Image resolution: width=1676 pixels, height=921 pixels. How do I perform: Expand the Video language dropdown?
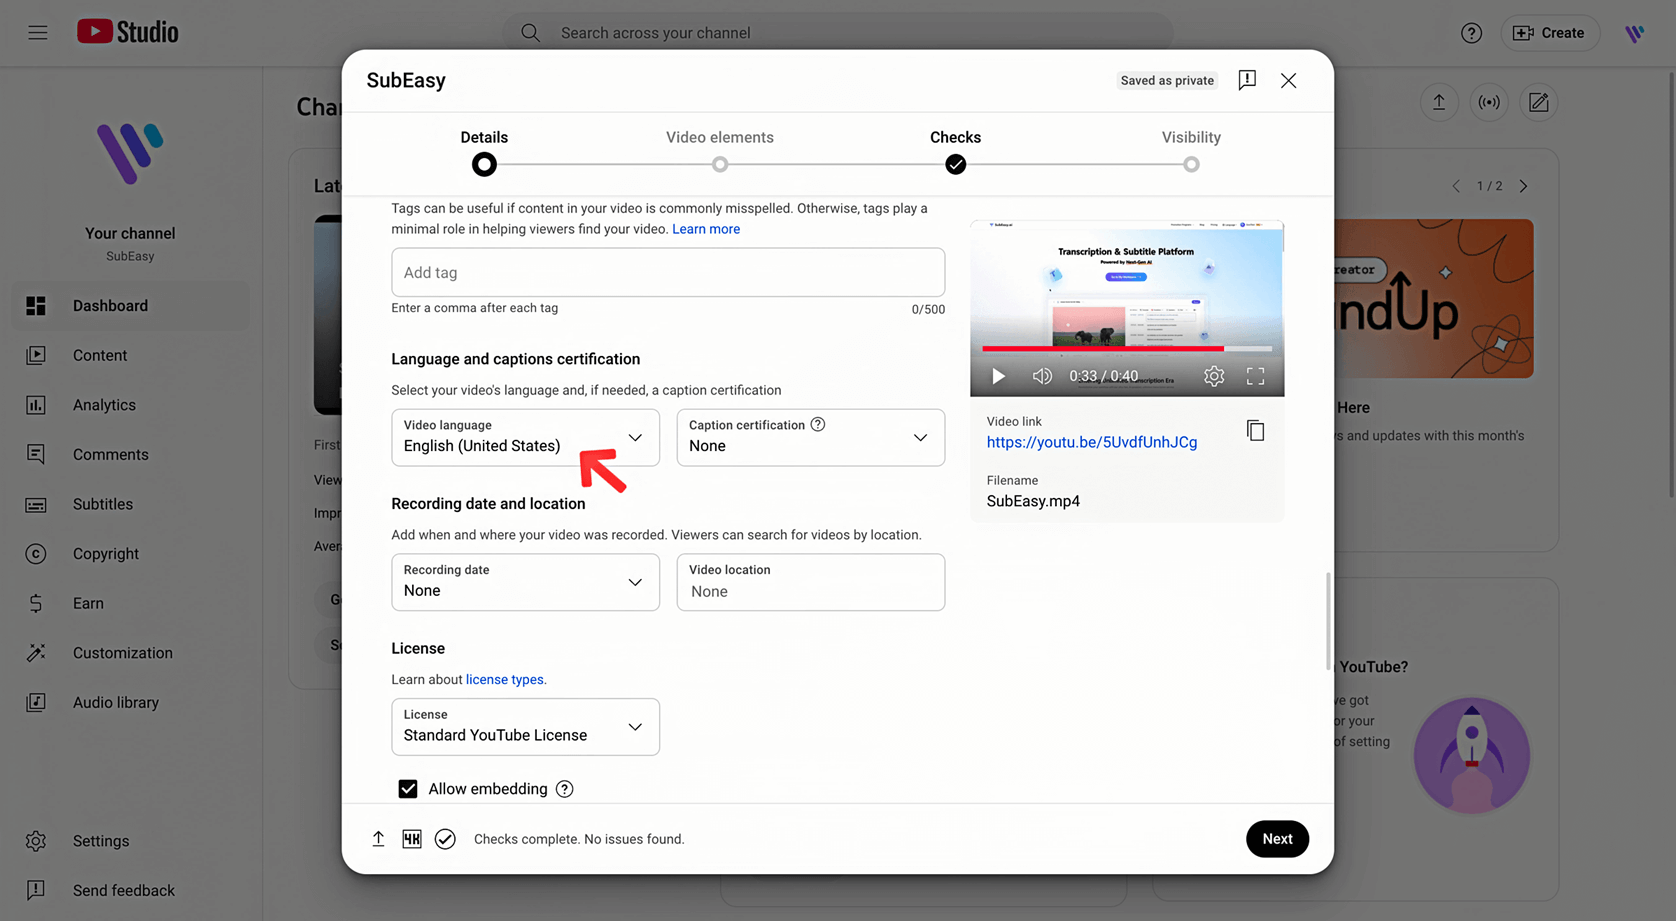click(x=525, y=437)
